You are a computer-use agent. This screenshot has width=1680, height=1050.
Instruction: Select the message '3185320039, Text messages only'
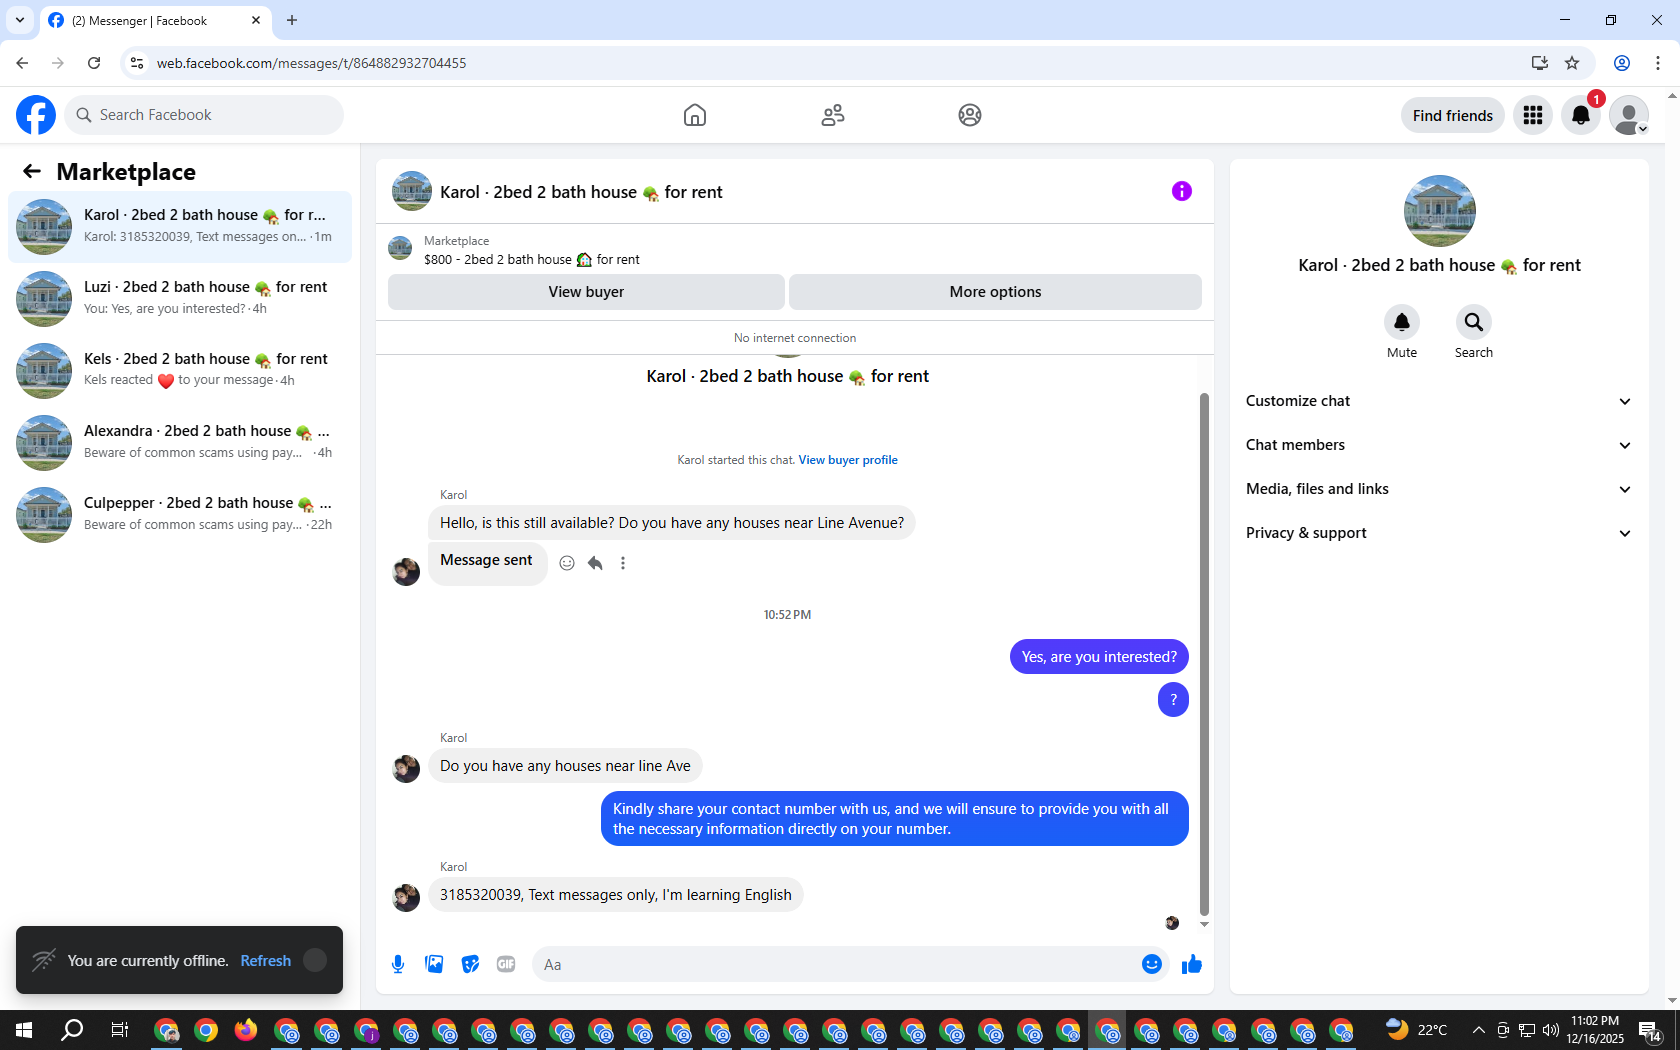point(616,895)
